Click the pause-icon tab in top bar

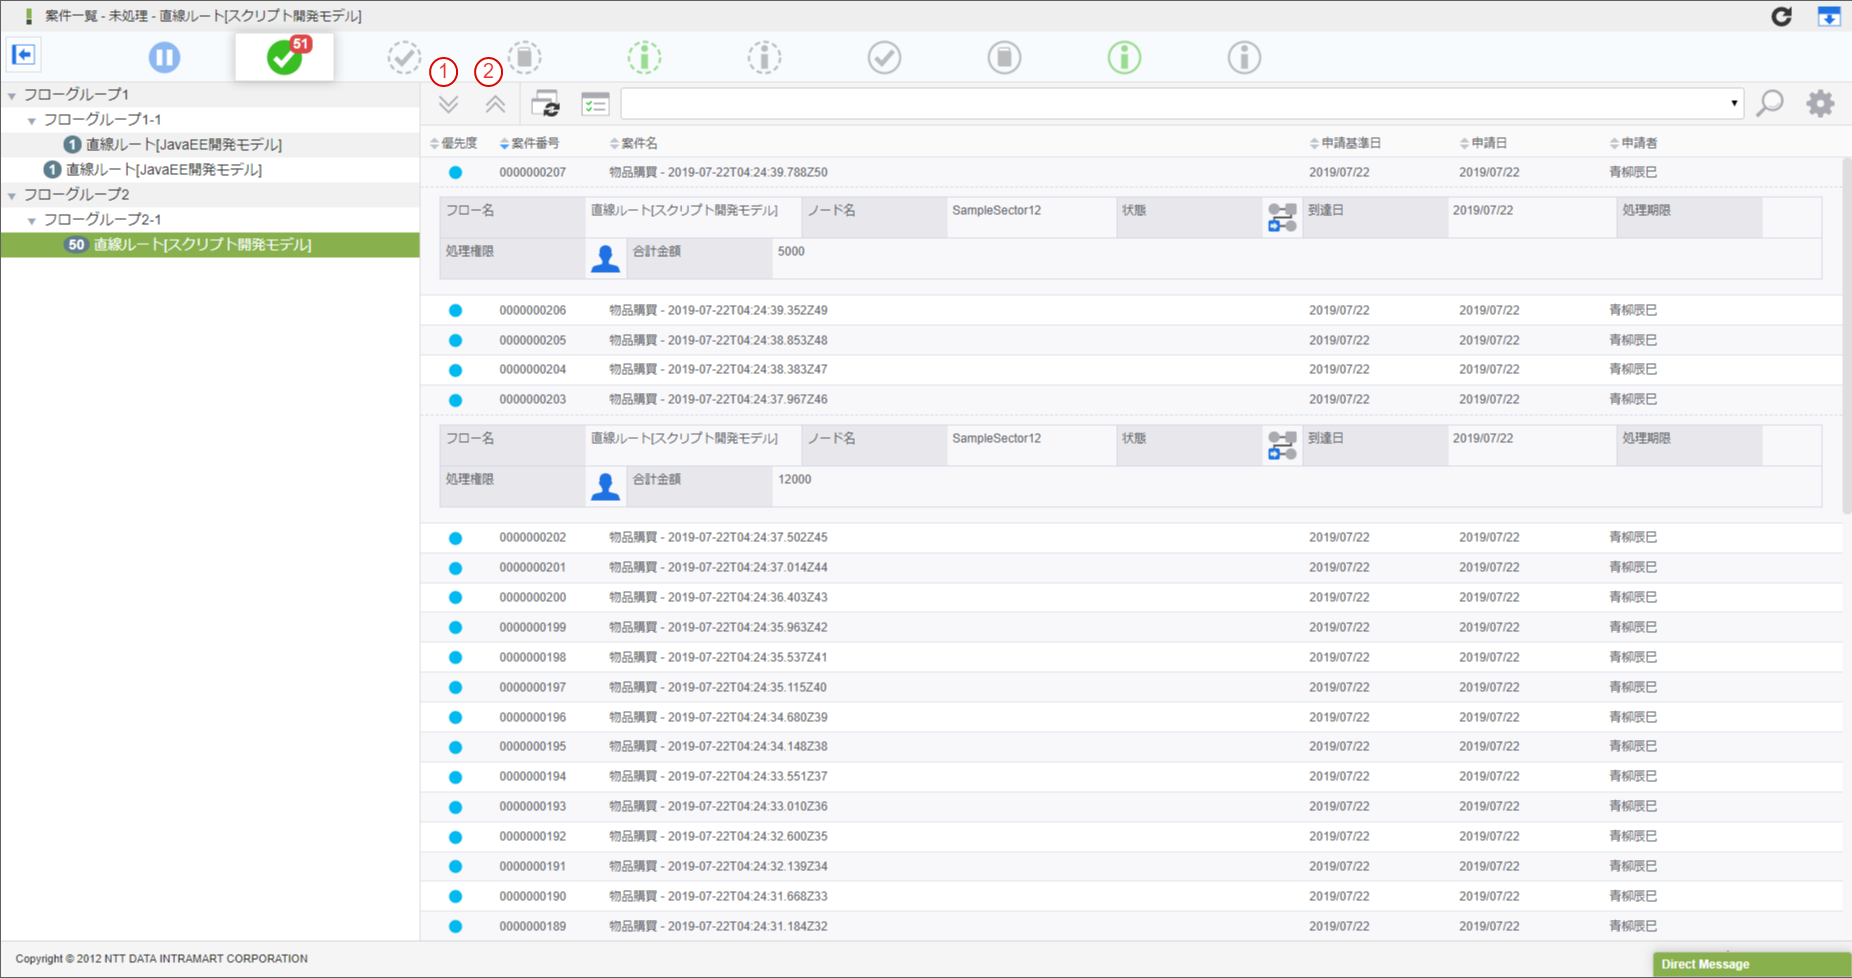click(164, 57)
